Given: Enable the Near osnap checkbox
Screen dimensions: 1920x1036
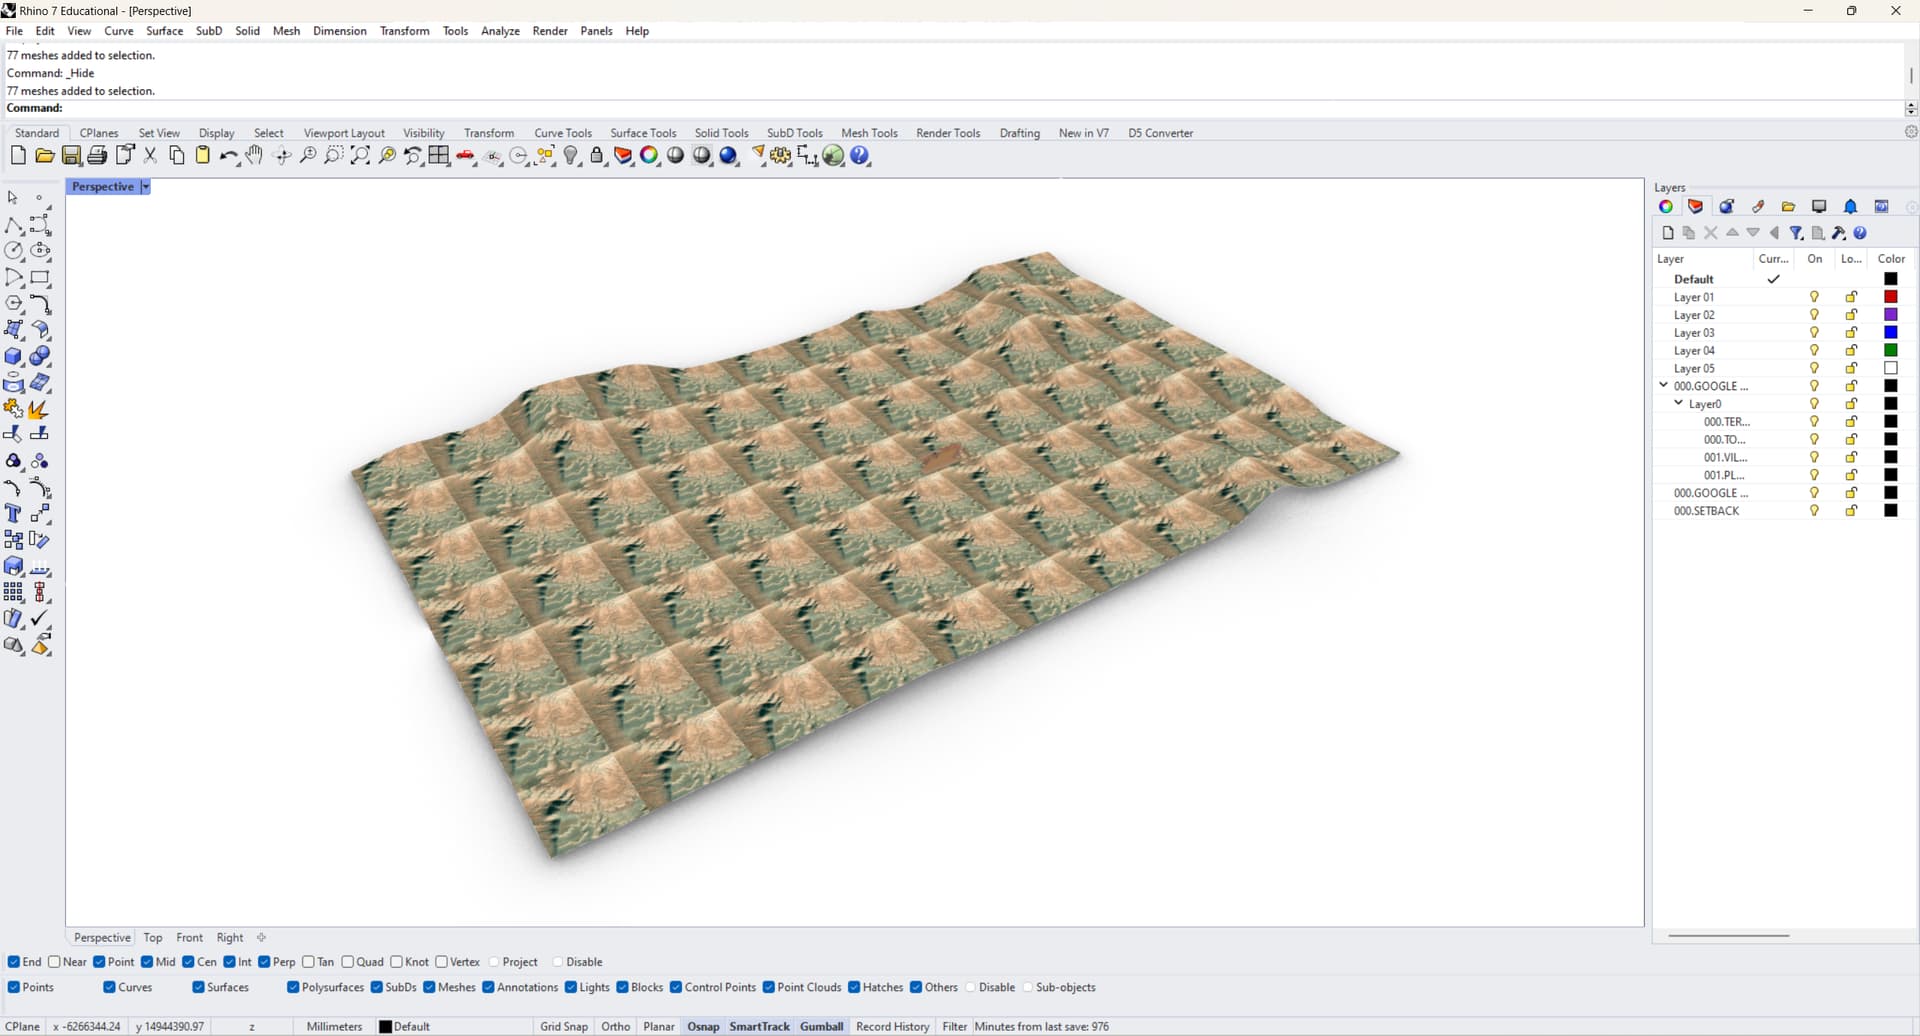Looking at the screenshot, I should [54, 962].
